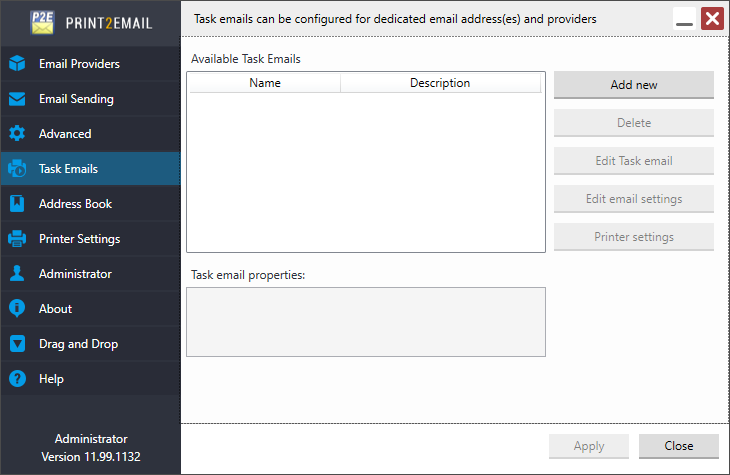Click the Help question mark icon
This screenshot has width=730, height=475.
(17, 379)
